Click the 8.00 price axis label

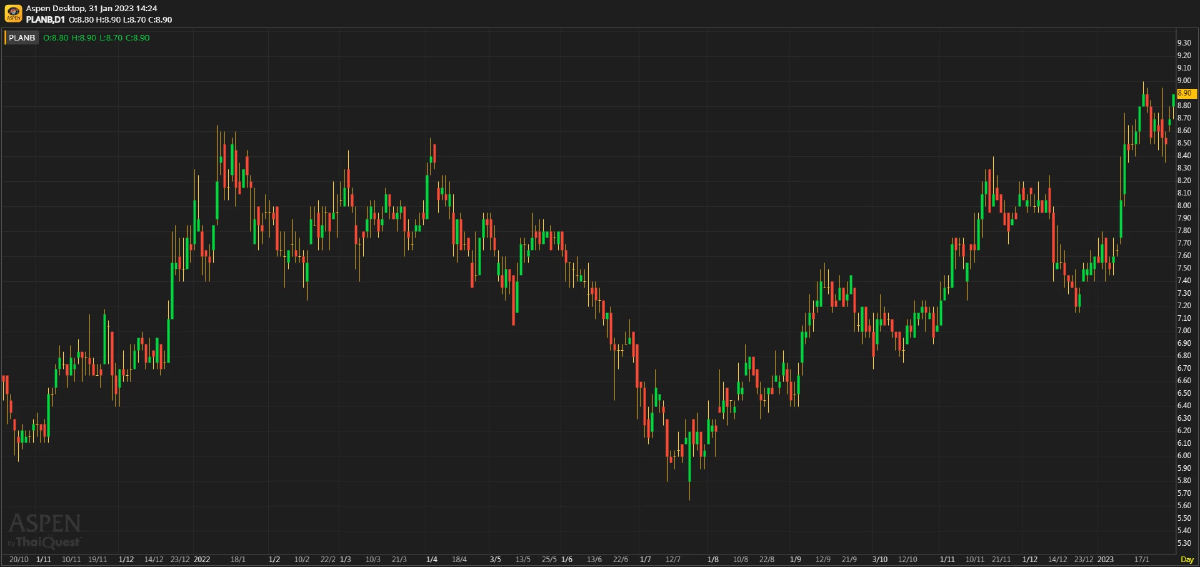tap(1184, 205)
